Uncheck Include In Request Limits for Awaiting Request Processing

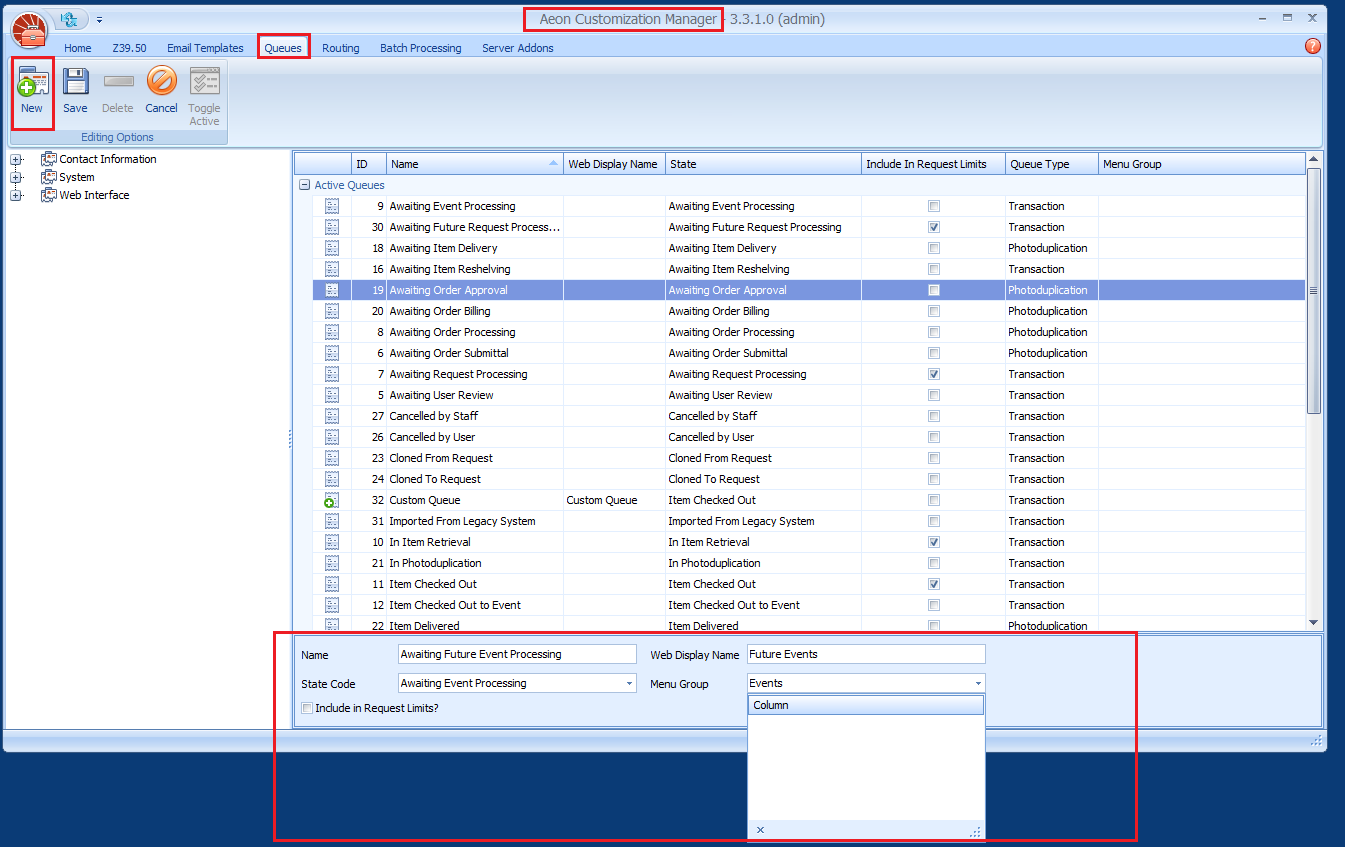[933, 373]
